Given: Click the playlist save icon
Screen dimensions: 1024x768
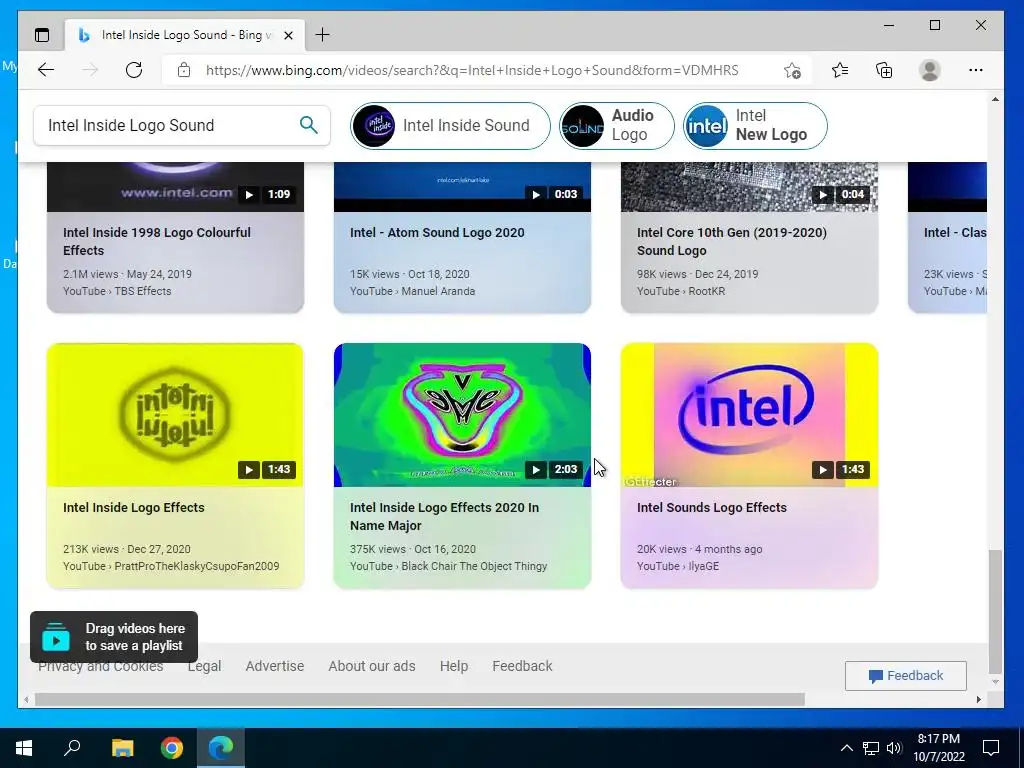Looking at the screenshot, I should 56,637.
